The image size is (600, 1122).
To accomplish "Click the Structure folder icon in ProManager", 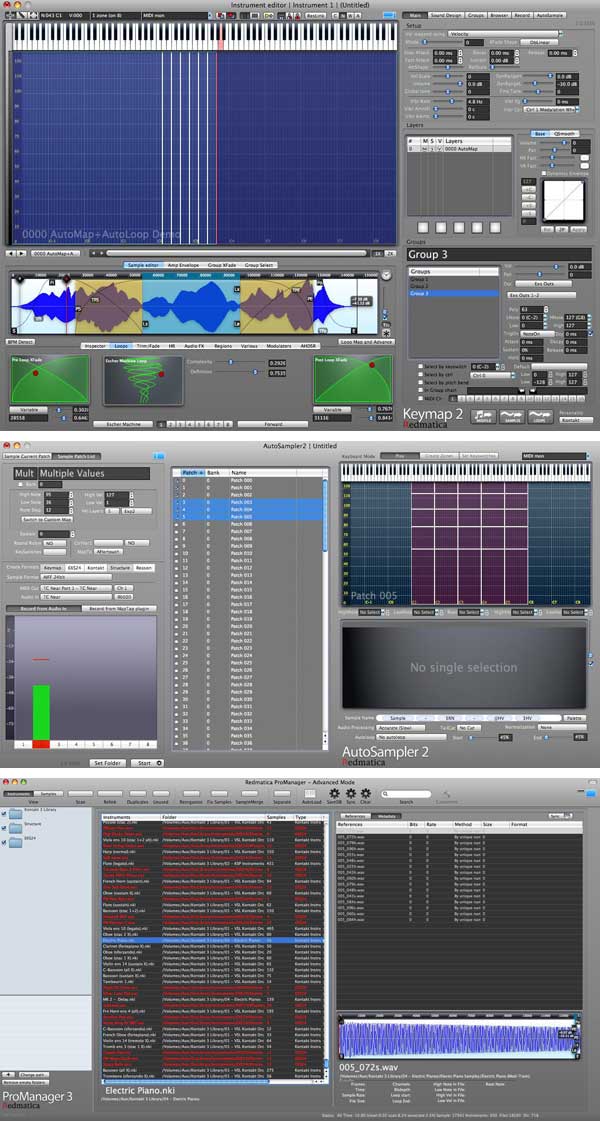I will tap(16, 828).
